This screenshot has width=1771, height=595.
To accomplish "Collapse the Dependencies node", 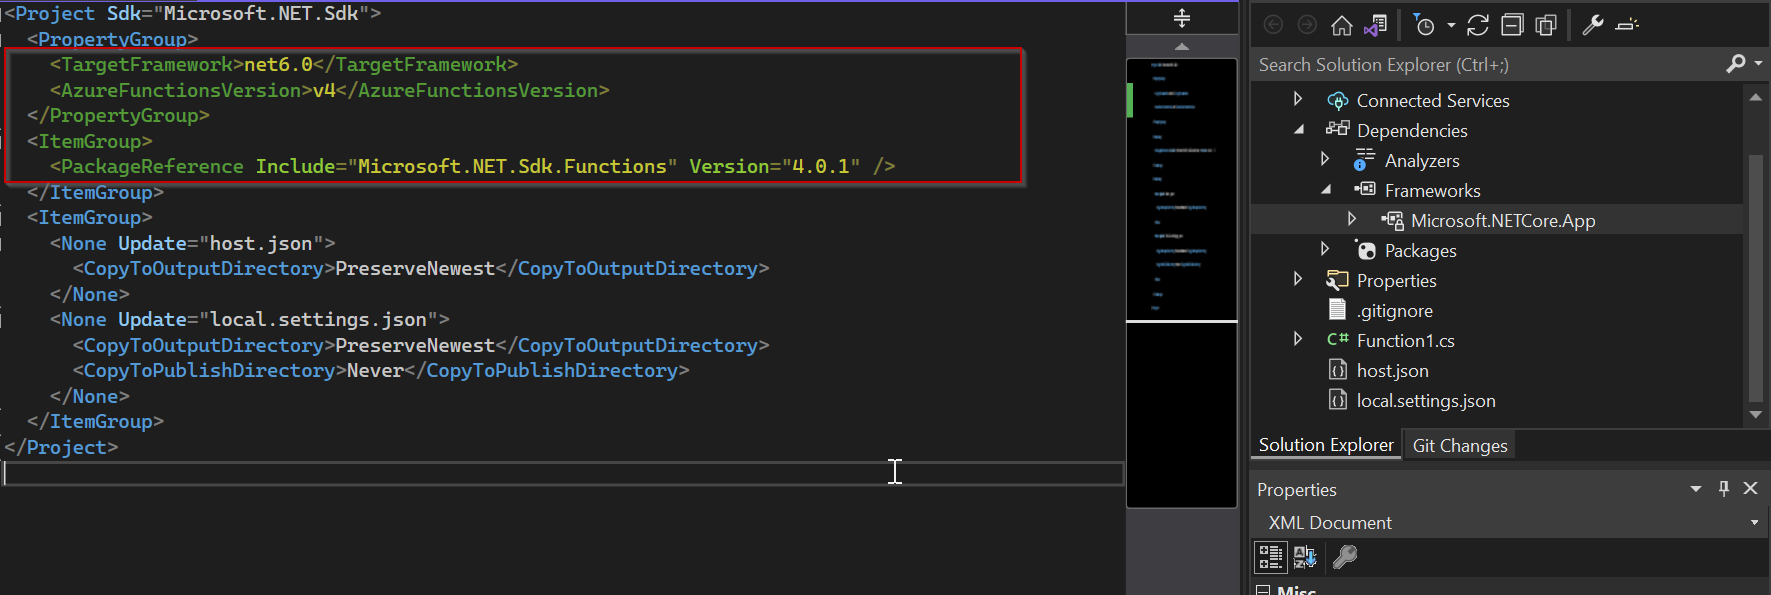I will 1298,129.
